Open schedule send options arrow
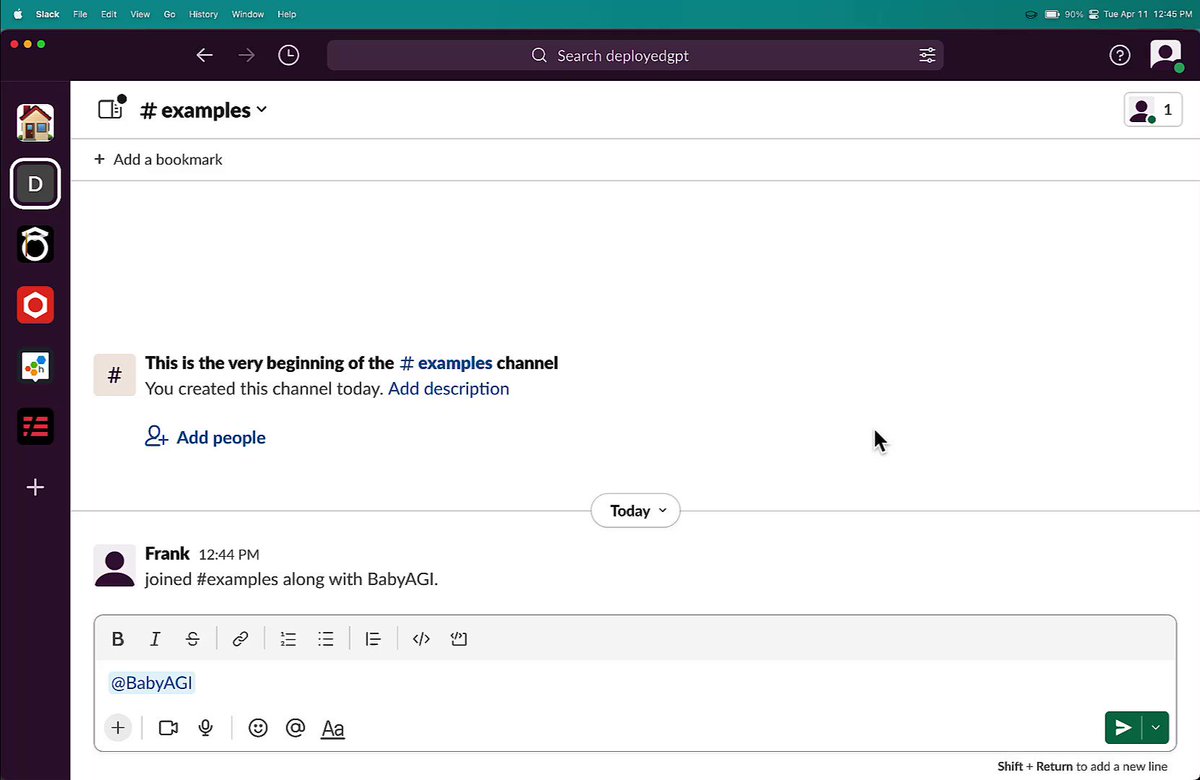This screenshot has width=1200, height=780. (1156, 728)
